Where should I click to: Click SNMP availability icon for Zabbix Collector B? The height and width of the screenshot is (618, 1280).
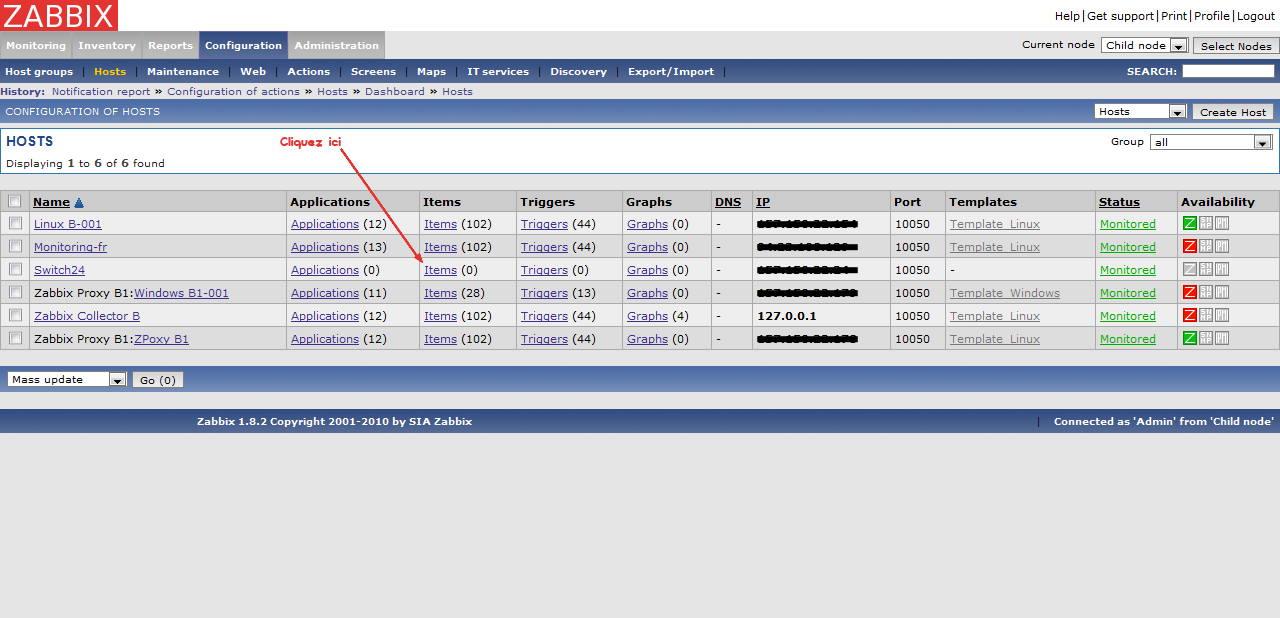point(1206,316)
